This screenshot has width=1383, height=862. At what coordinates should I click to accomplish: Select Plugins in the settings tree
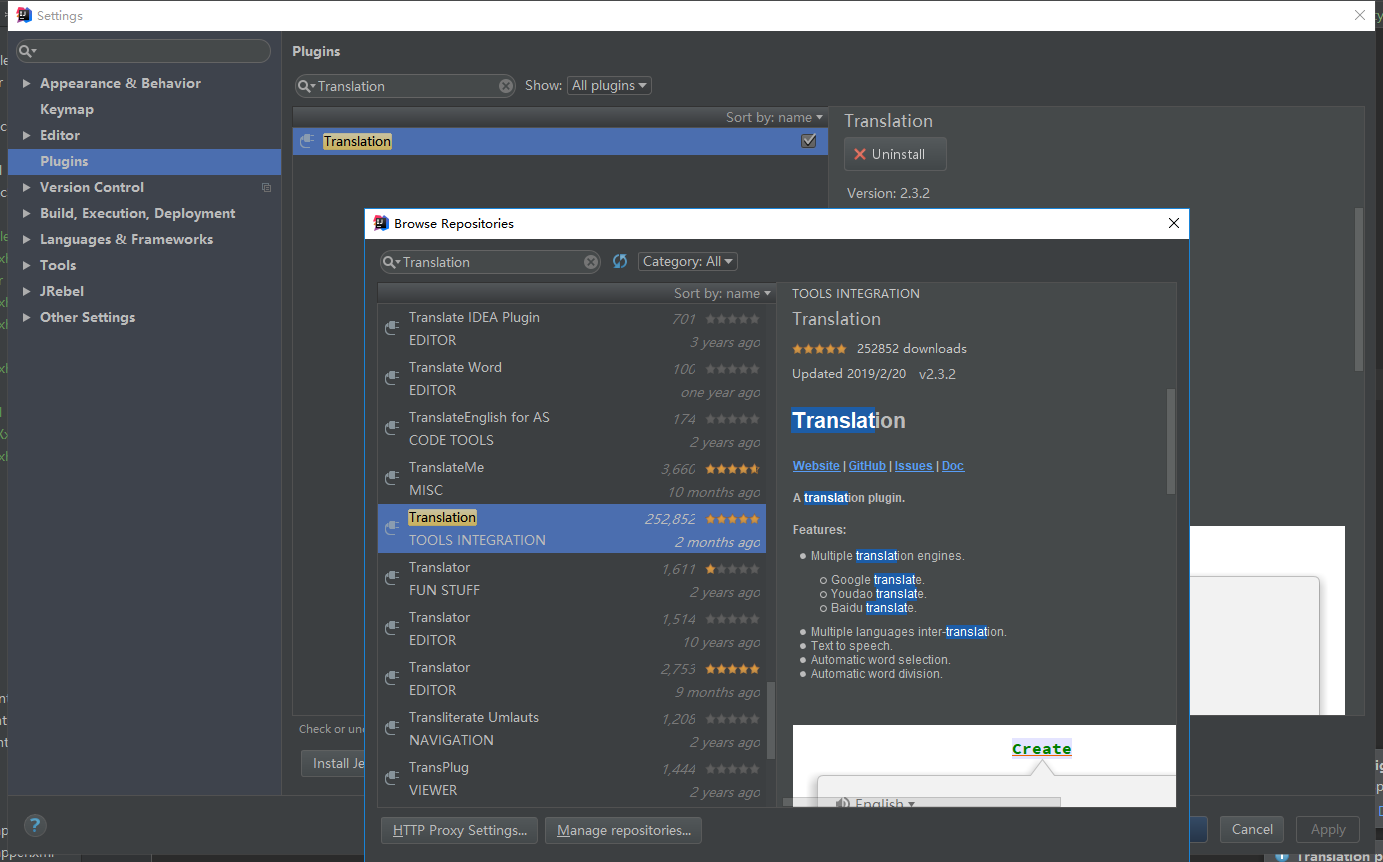point(145,161)
